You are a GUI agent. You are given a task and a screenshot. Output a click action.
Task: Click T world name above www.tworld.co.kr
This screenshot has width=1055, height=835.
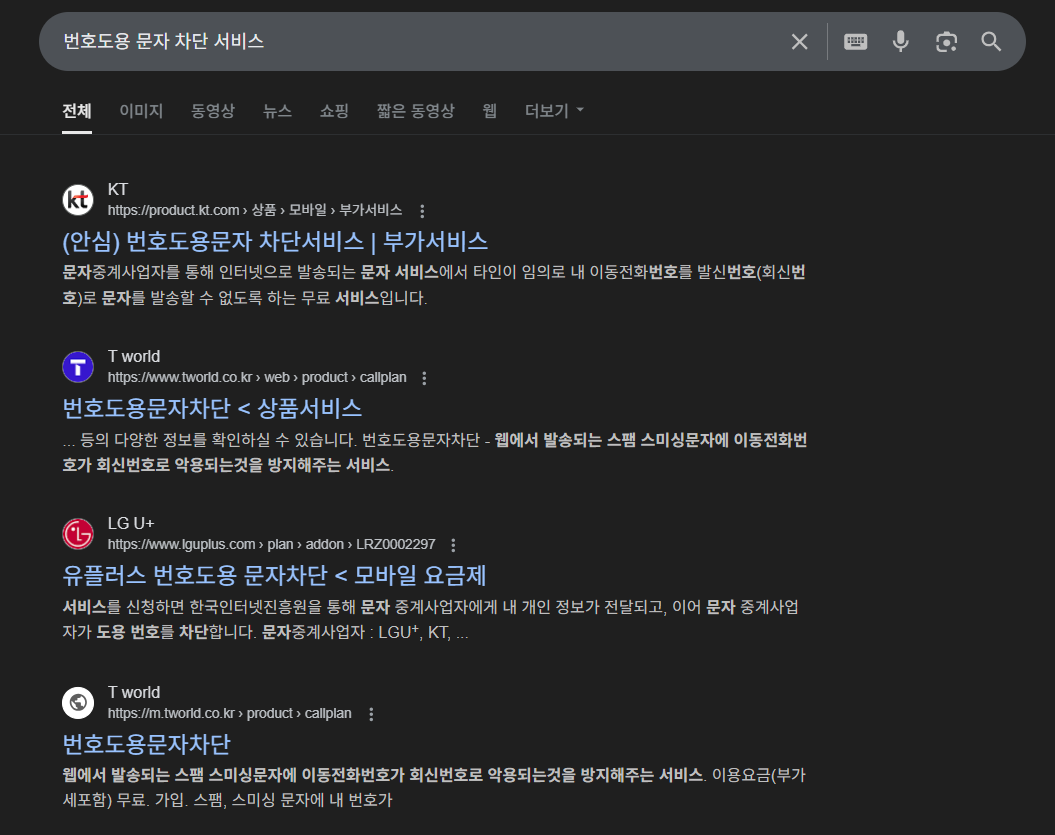(134, 357)
